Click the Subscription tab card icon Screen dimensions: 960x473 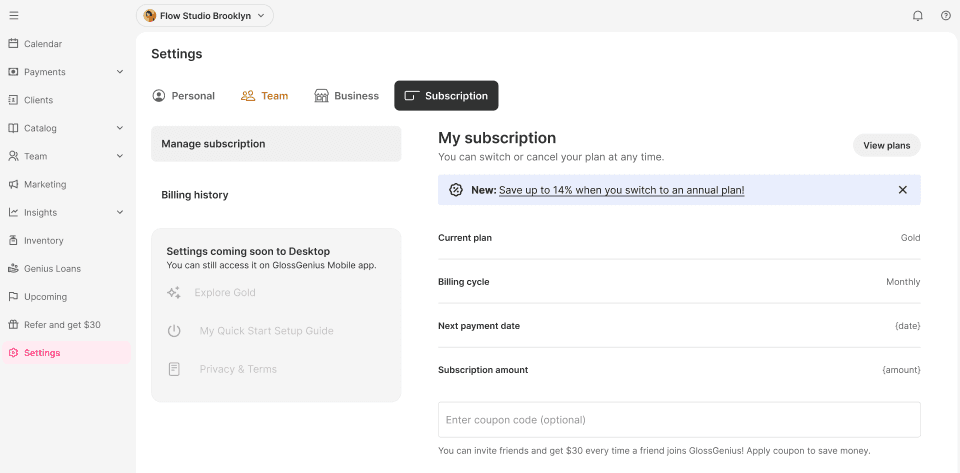[413, 95]
